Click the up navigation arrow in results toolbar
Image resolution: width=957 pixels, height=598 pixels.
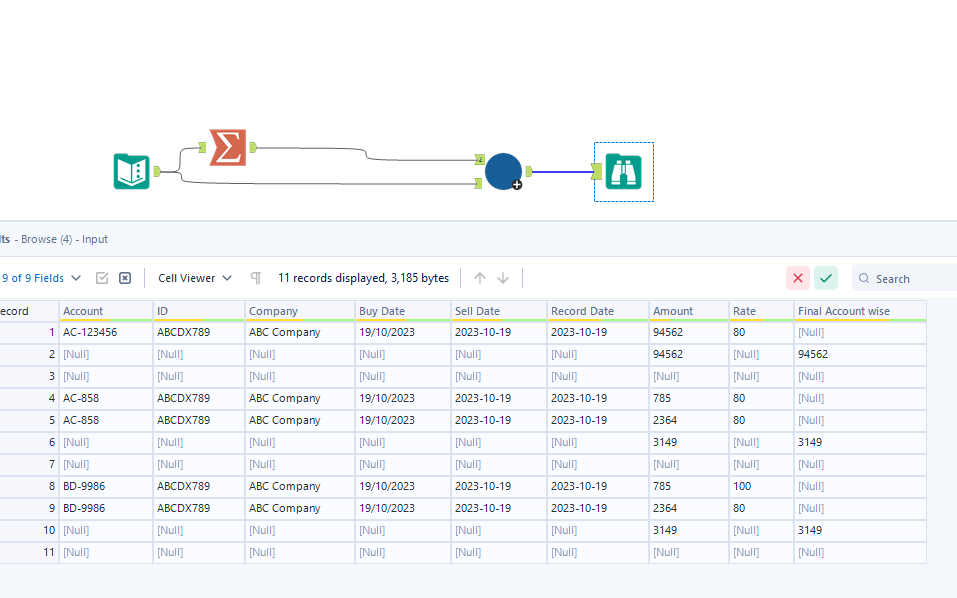[480, 277]
